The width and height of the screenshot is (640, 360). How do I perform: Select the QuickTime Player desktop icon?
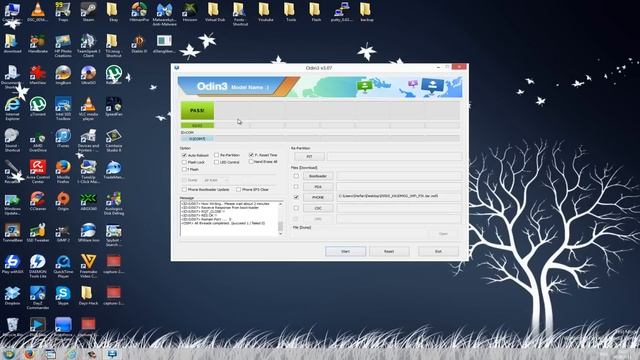click(x=63, y=266)
